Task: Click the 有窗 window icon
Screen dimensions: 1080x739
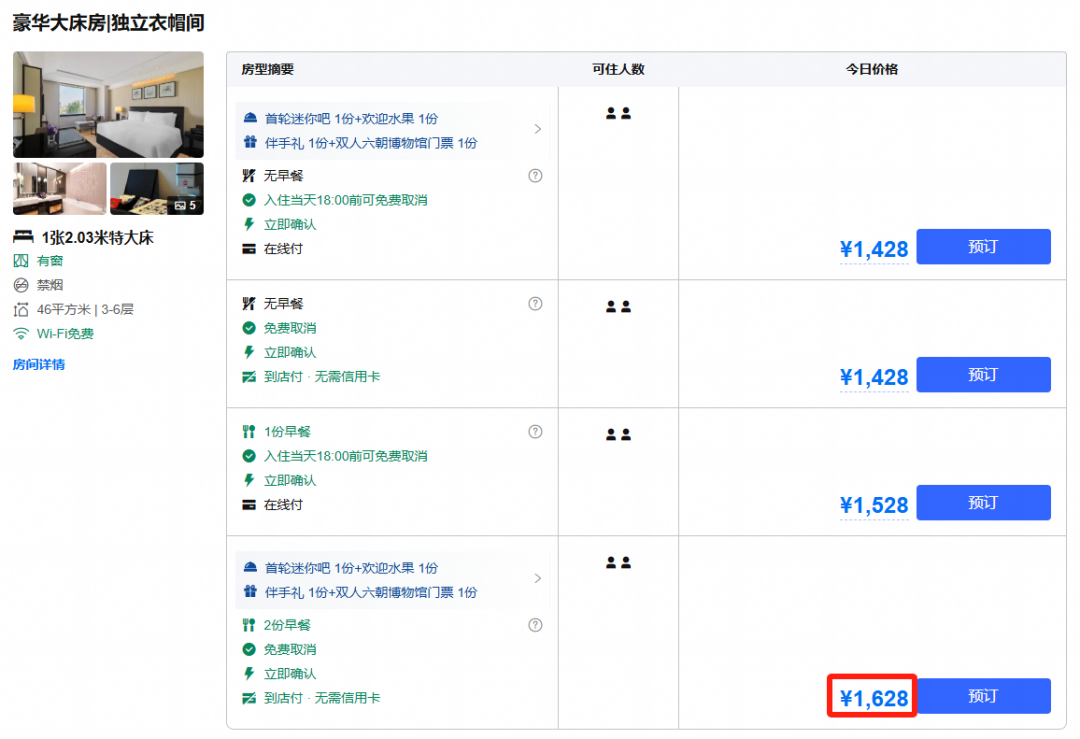Action: point(21,261)
